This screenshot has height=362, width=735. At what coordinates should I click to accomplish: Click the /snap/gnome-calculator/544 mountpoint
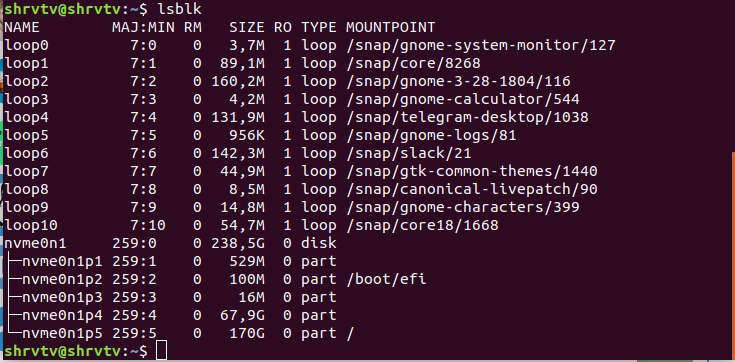pos(463,99)
